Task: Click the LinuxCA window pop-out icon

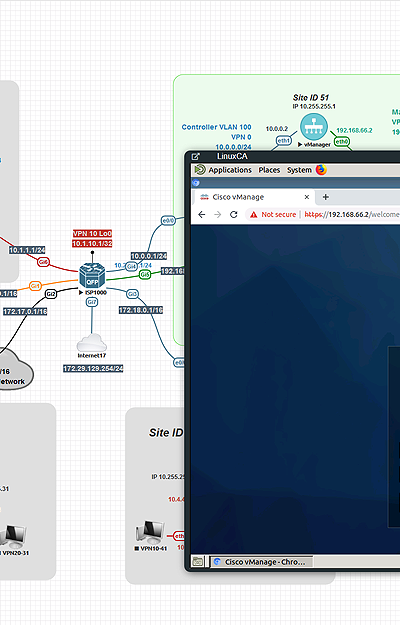Action: point(195,157)
